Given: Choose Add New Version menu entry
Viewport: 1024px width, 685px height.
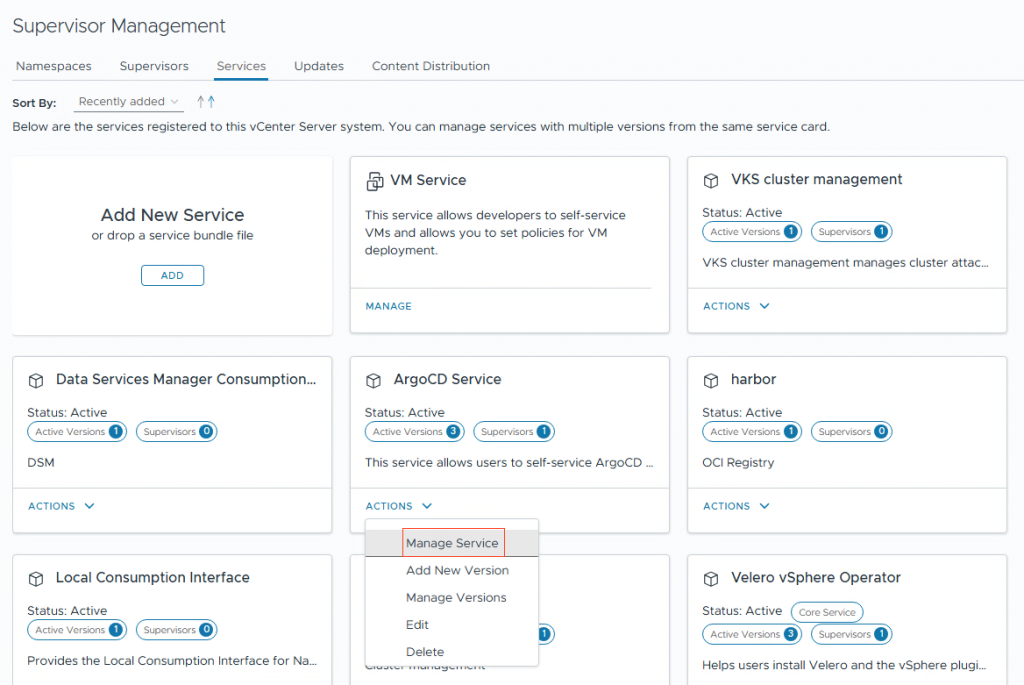Looking at the screenshot, I should tap(457, 570).
